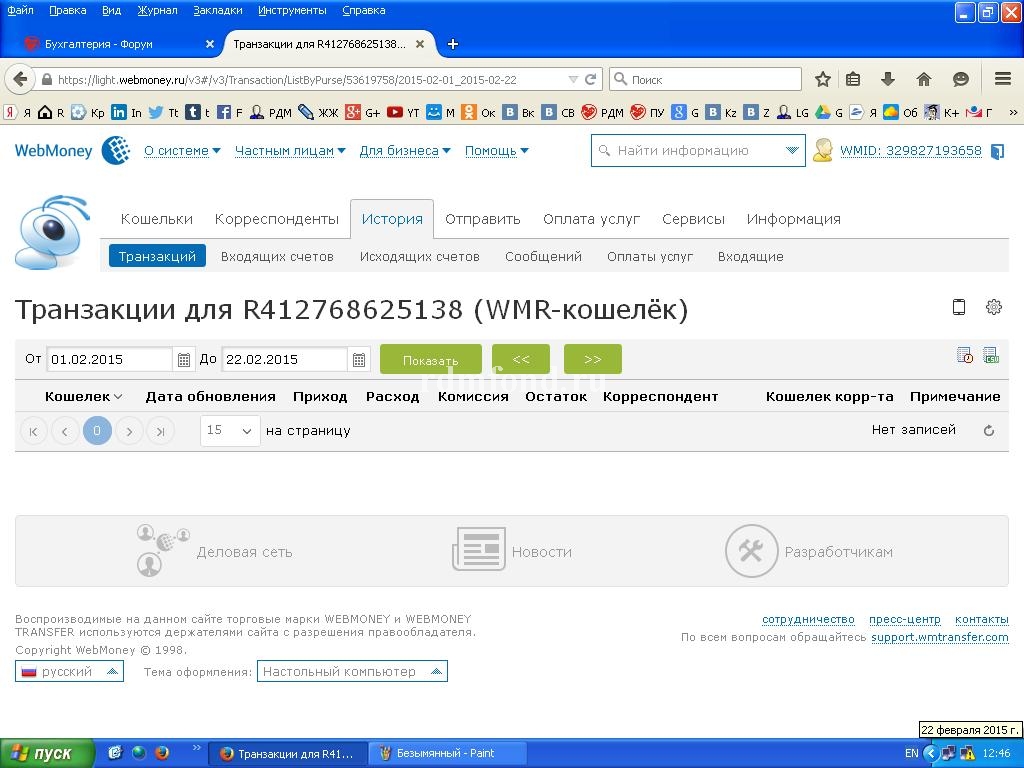Viewport: 1024px width, 768px height.
Task: Open the bookmarks list icon
Action: [x=853, y=80]
